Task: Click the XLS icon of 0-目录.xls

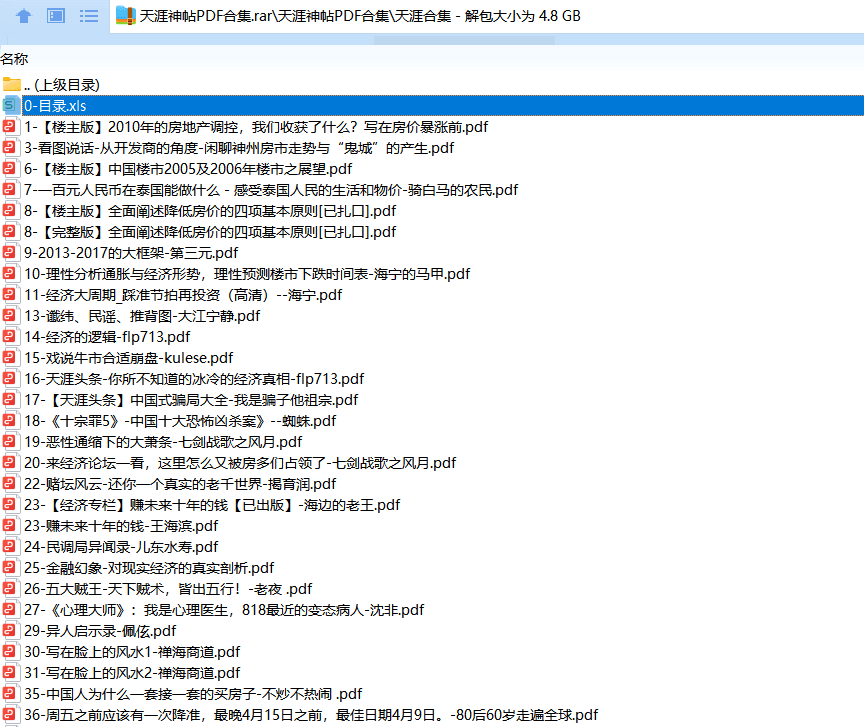Action: (11, 105)
